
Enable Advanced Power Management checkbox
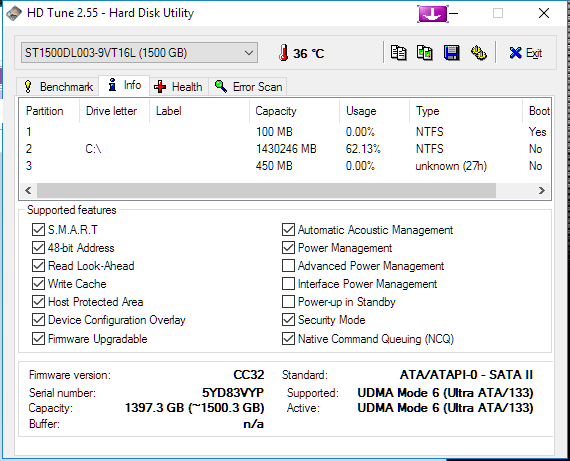288,266
